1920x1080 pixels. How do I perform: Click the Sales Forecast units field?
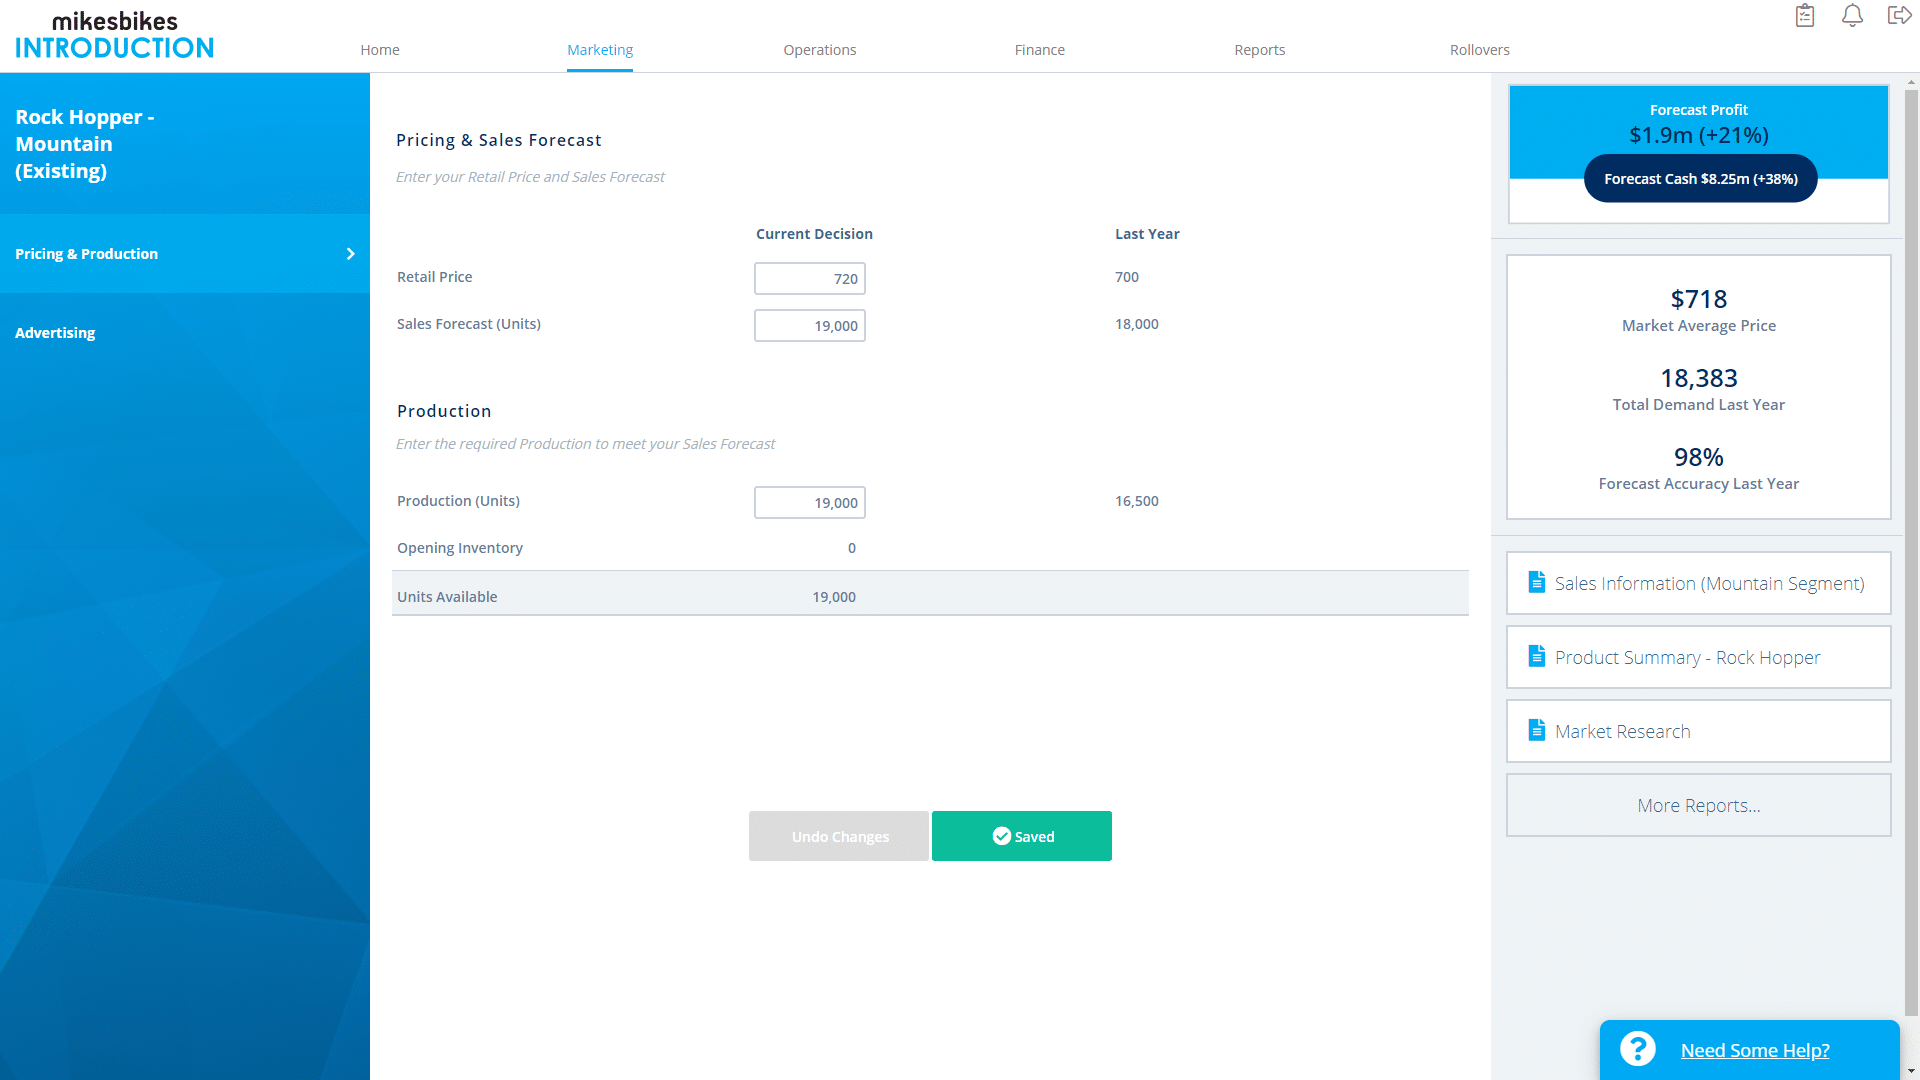tap(809, 326)
